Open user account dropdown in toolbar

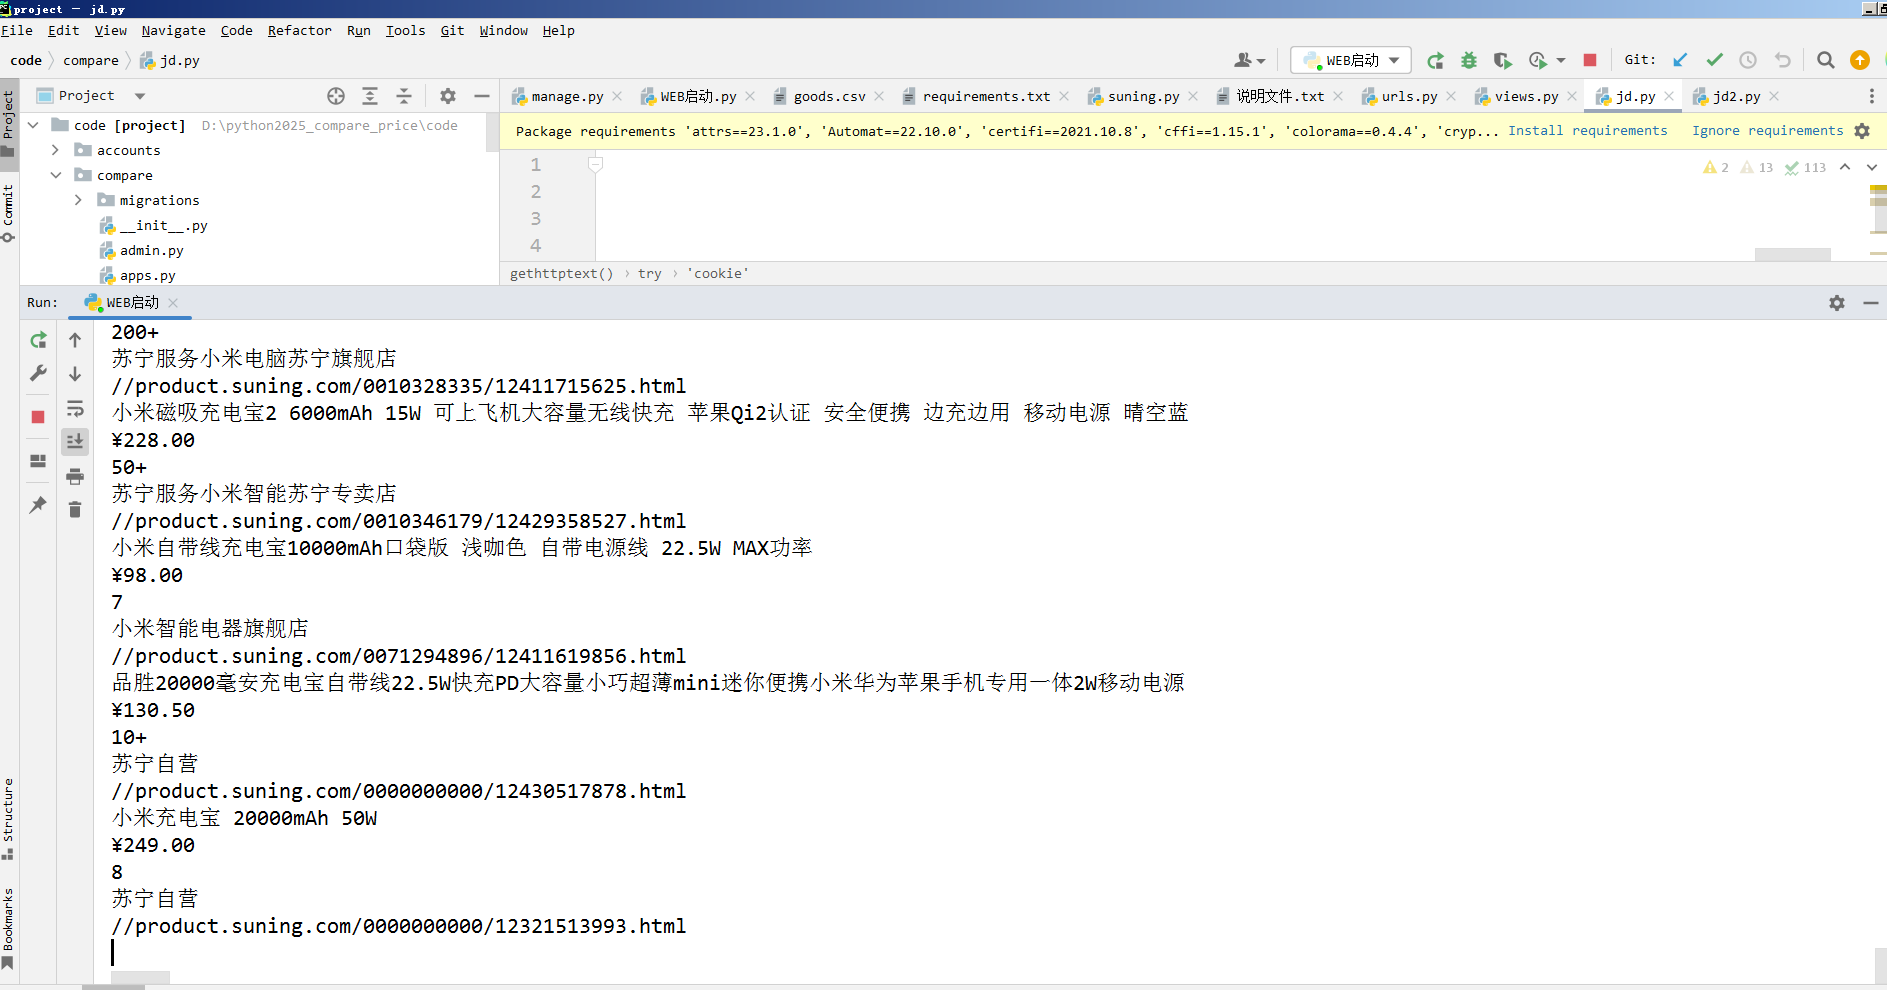(1250, 60)
